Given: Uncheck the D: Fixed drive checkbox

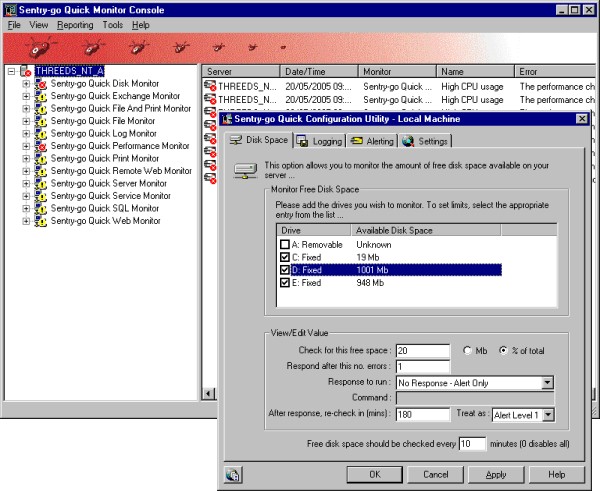Looking at the screenshot, I should [285, 270].
